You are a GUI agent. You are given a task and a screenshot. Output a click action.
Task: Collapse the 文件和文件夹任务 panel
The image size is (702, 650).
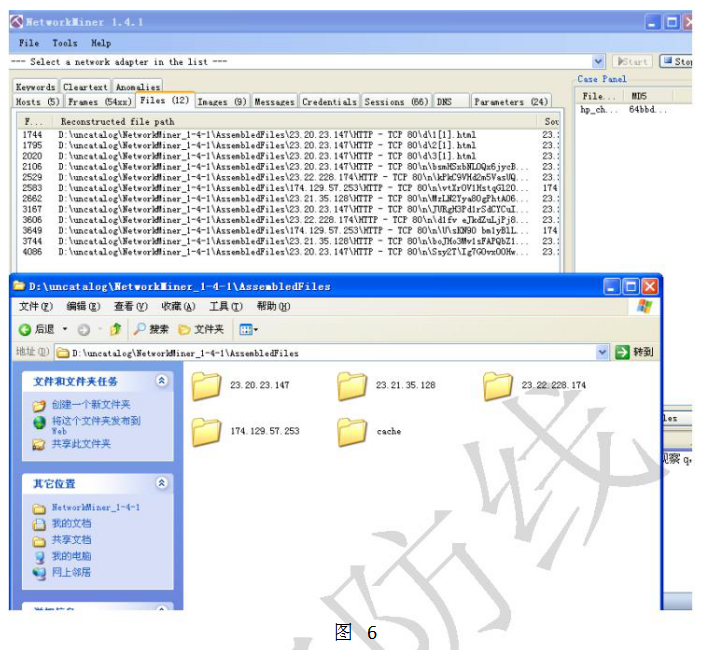click(162, 381)
